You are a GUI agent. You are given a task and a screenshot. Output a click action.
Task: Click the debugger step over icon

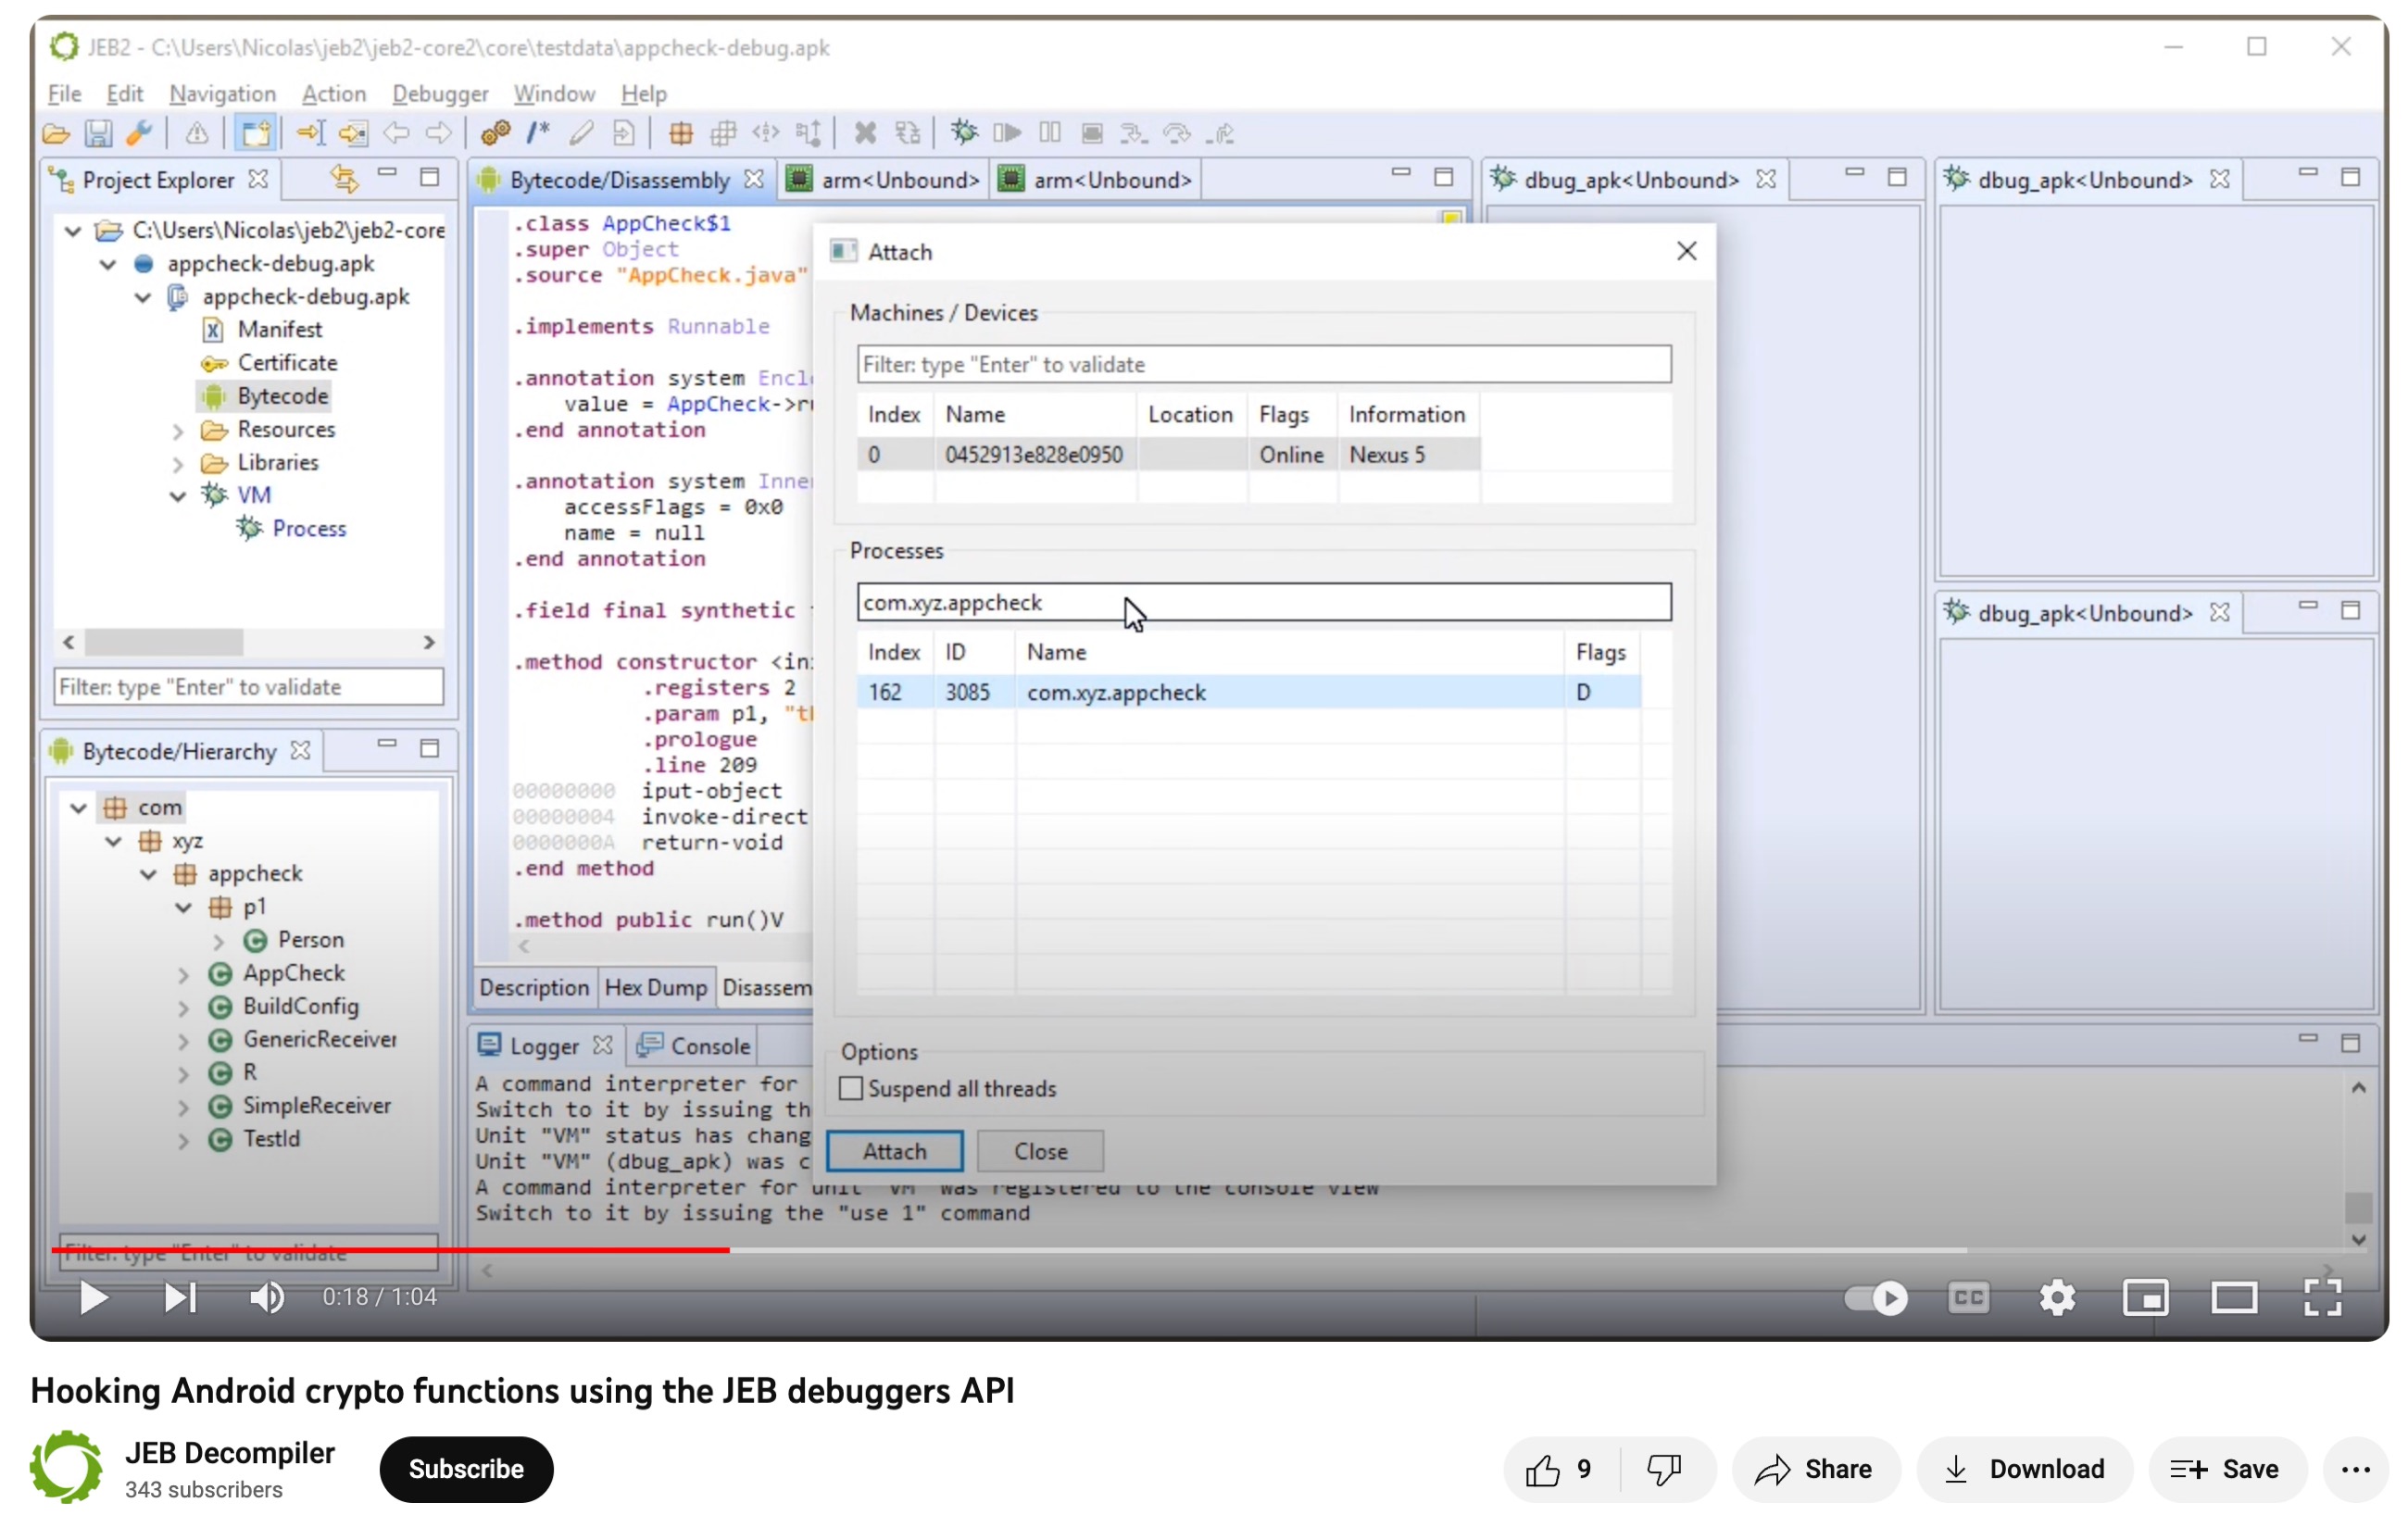pyautogui.click(x=1177, y=133)
